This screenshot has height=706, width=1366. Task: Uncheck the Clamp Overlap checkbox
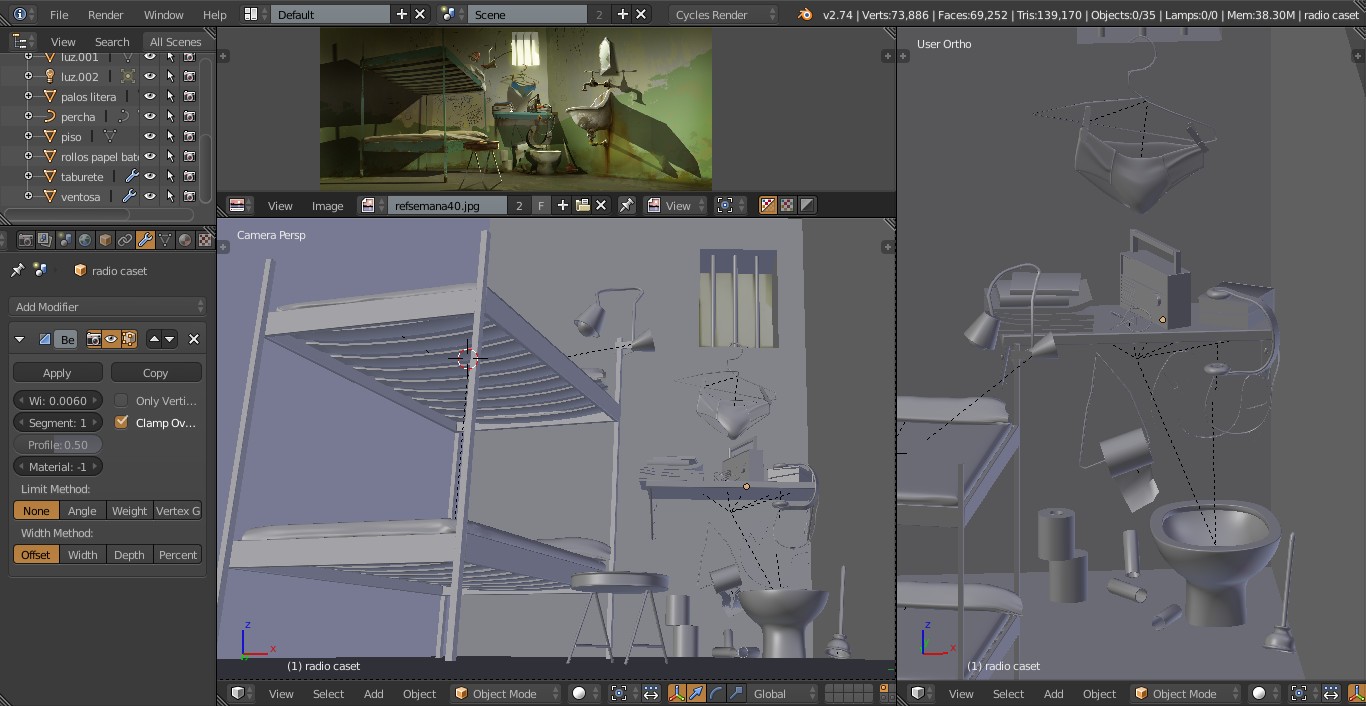point(122,422)
